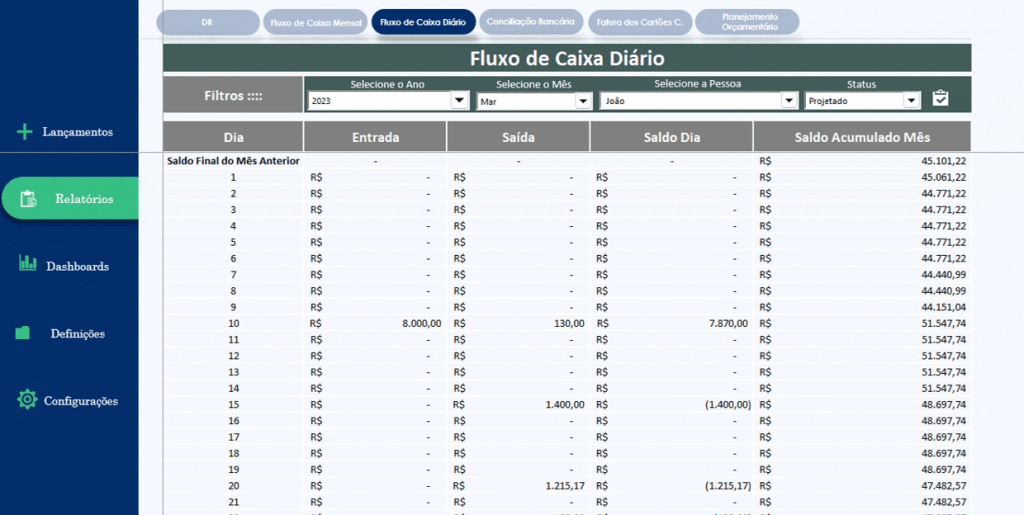1024x515 pixels.
Task: Click the Fluxo de Caixa Diário tab
Action: coord(423,22)
